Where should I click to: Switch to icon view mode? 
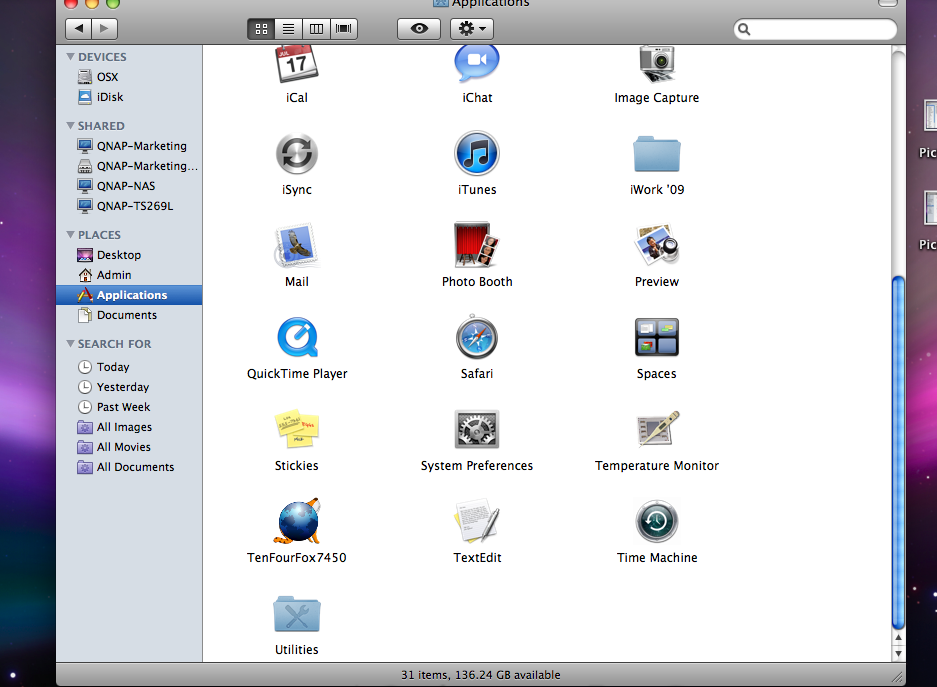point(261,29)
